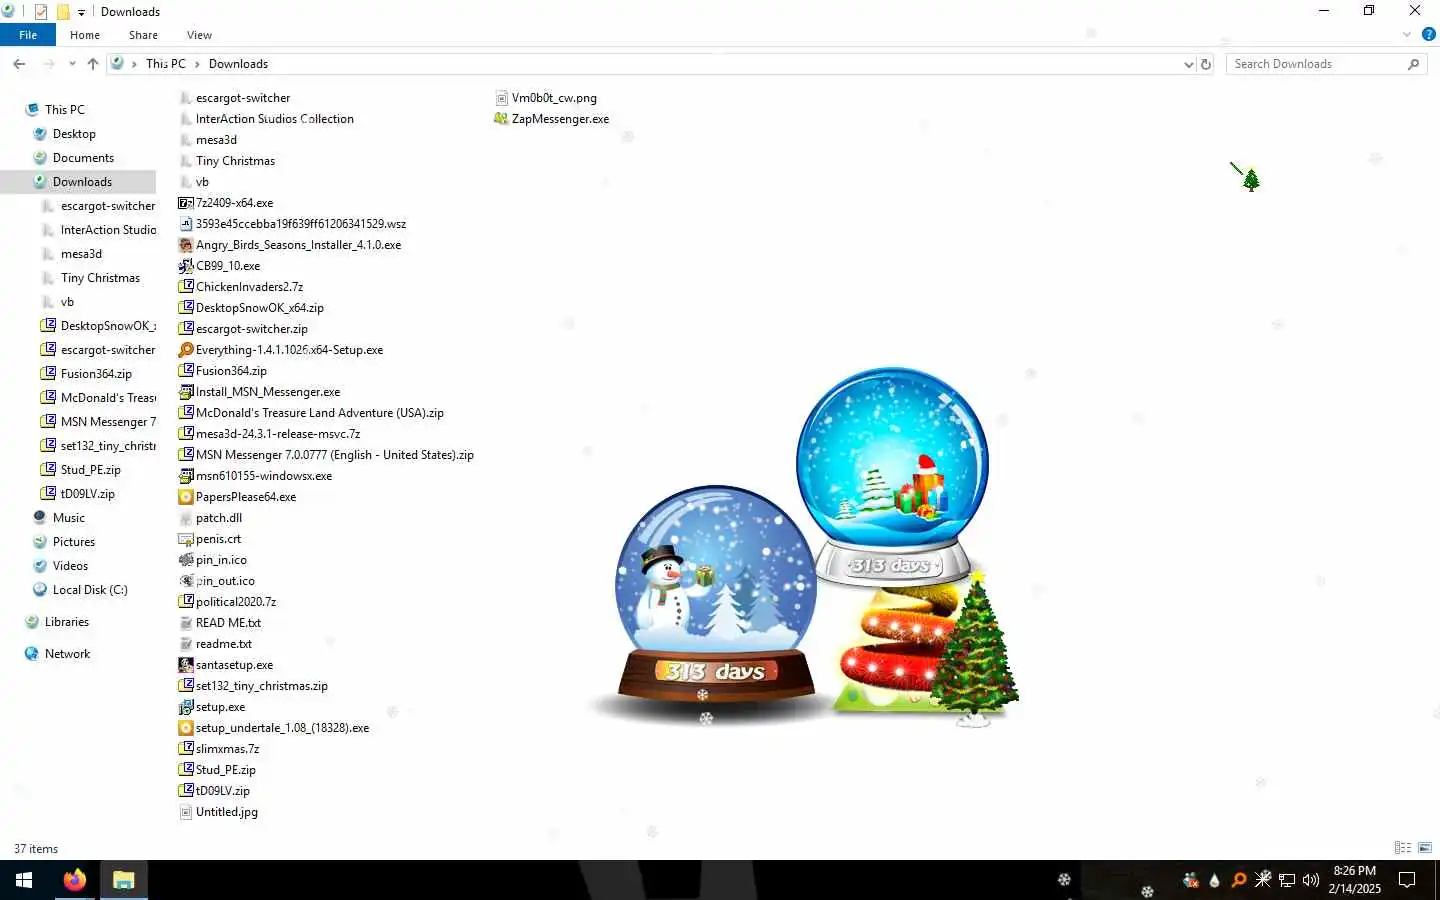This screenshot has width=1440, height=900.
Task: Select the pin_in.ico file icon
Action: point(185,560)
